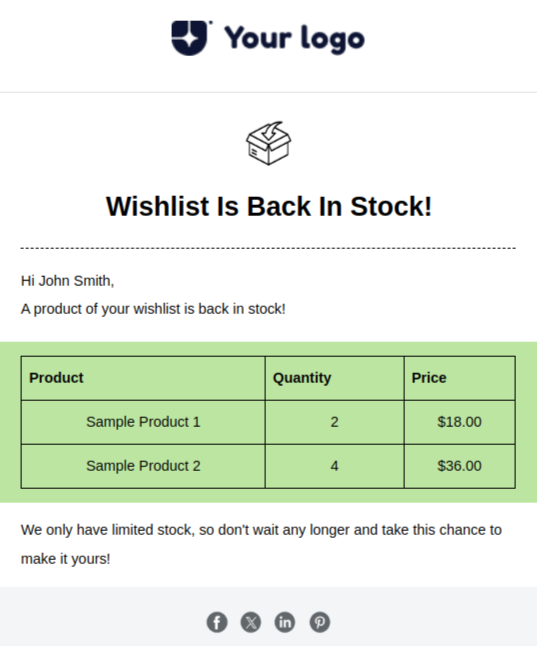Click the 'Your logo' header text
The width and height of the screenshot is (537, 646).
294,39
